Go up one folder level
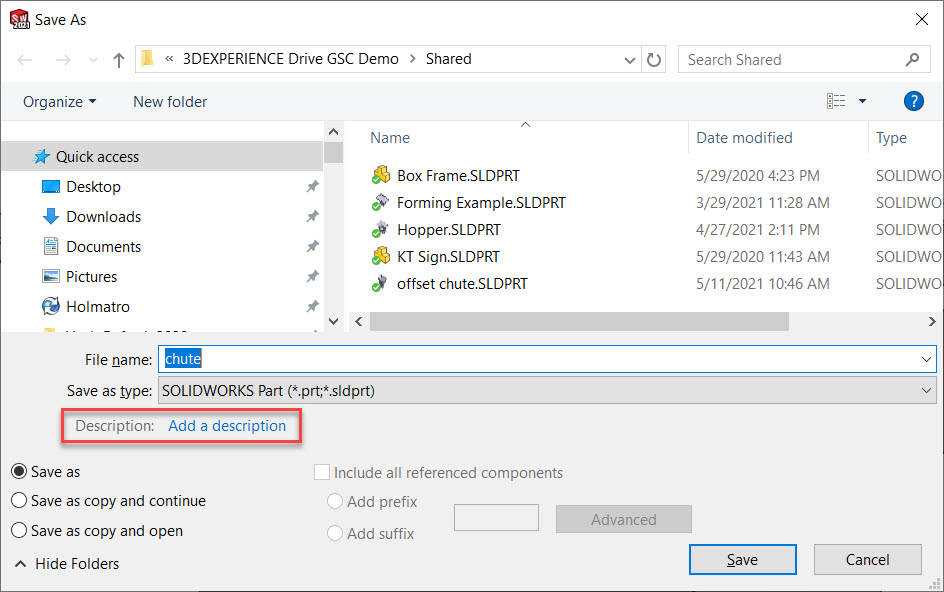944x592 pixels. 119,60
